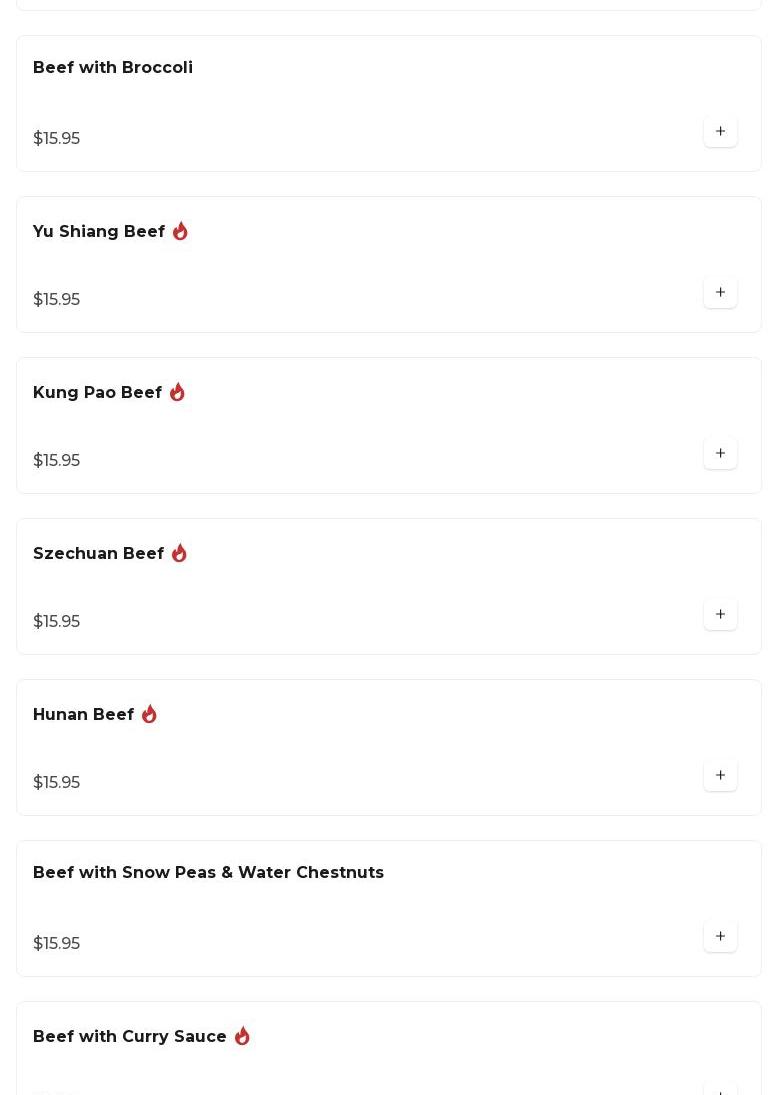Click the plus icon for Kung Pao Beef
This screenshot has height=1095, width=778.
click(720, 453)
